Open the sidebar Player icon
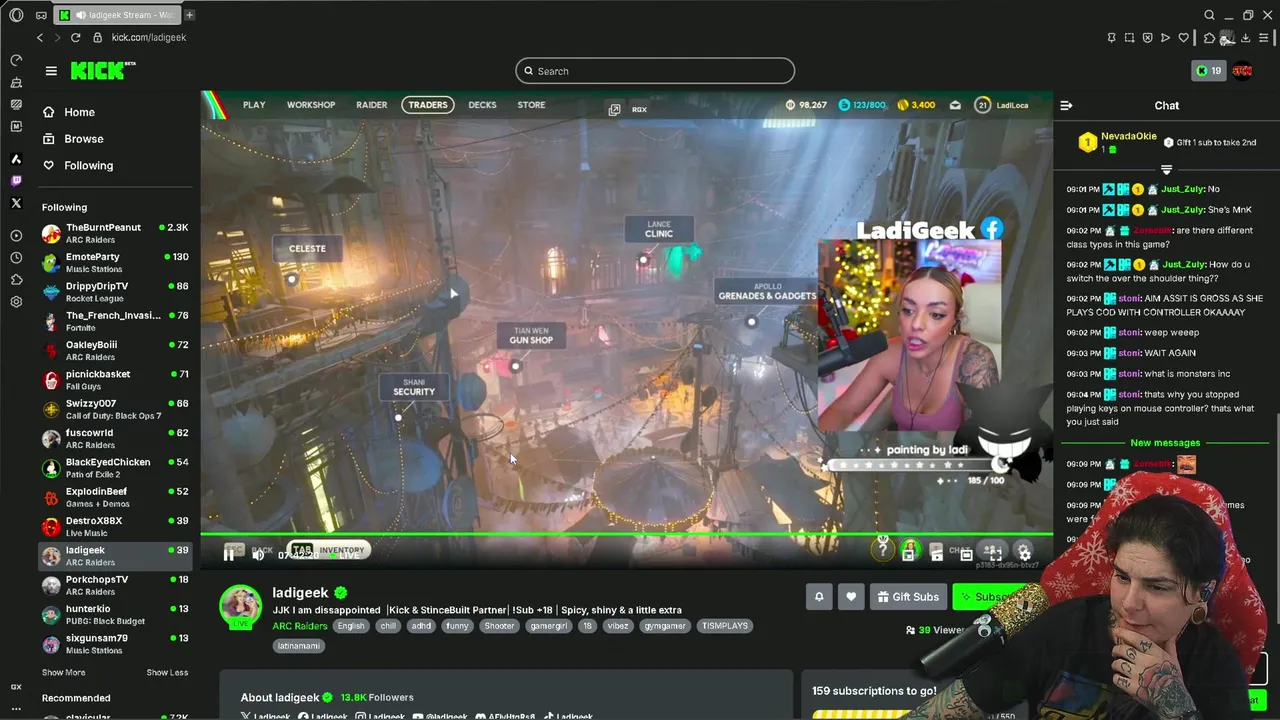 [16, 236]
